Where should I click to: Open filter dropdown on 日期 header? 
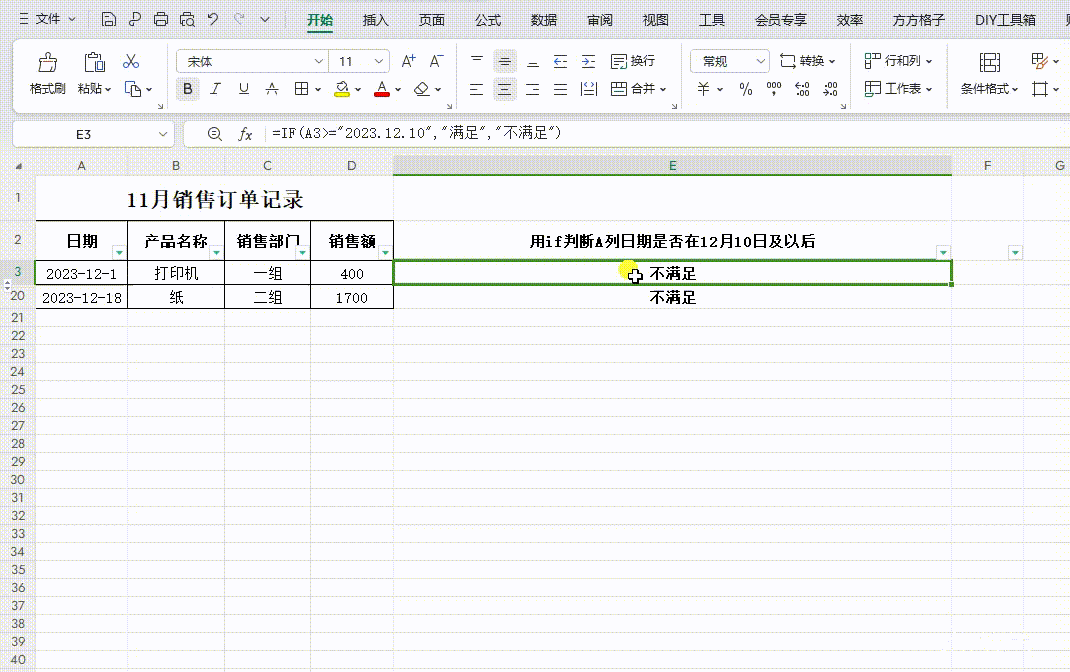(x=119, y=252)
